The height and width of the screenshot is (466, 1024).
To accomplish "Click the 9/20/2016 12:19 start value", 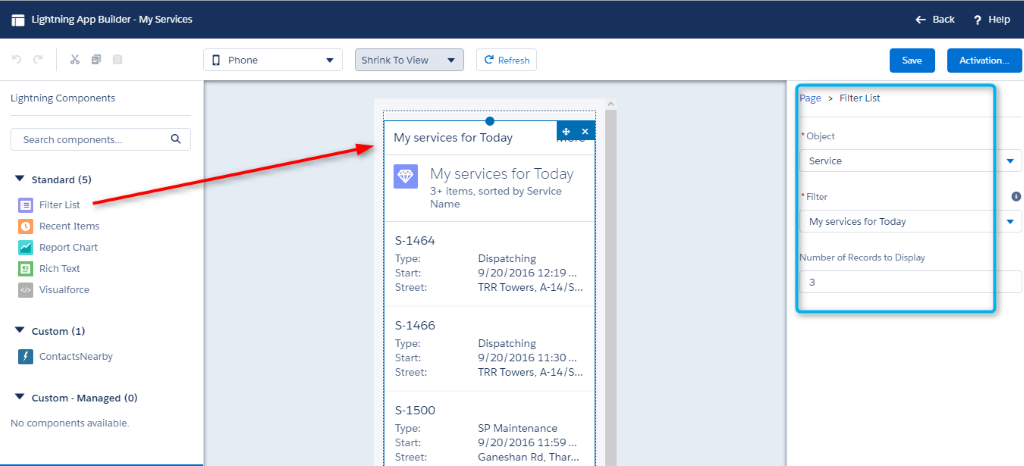I will pyautogui.click(x=528, y=273).
